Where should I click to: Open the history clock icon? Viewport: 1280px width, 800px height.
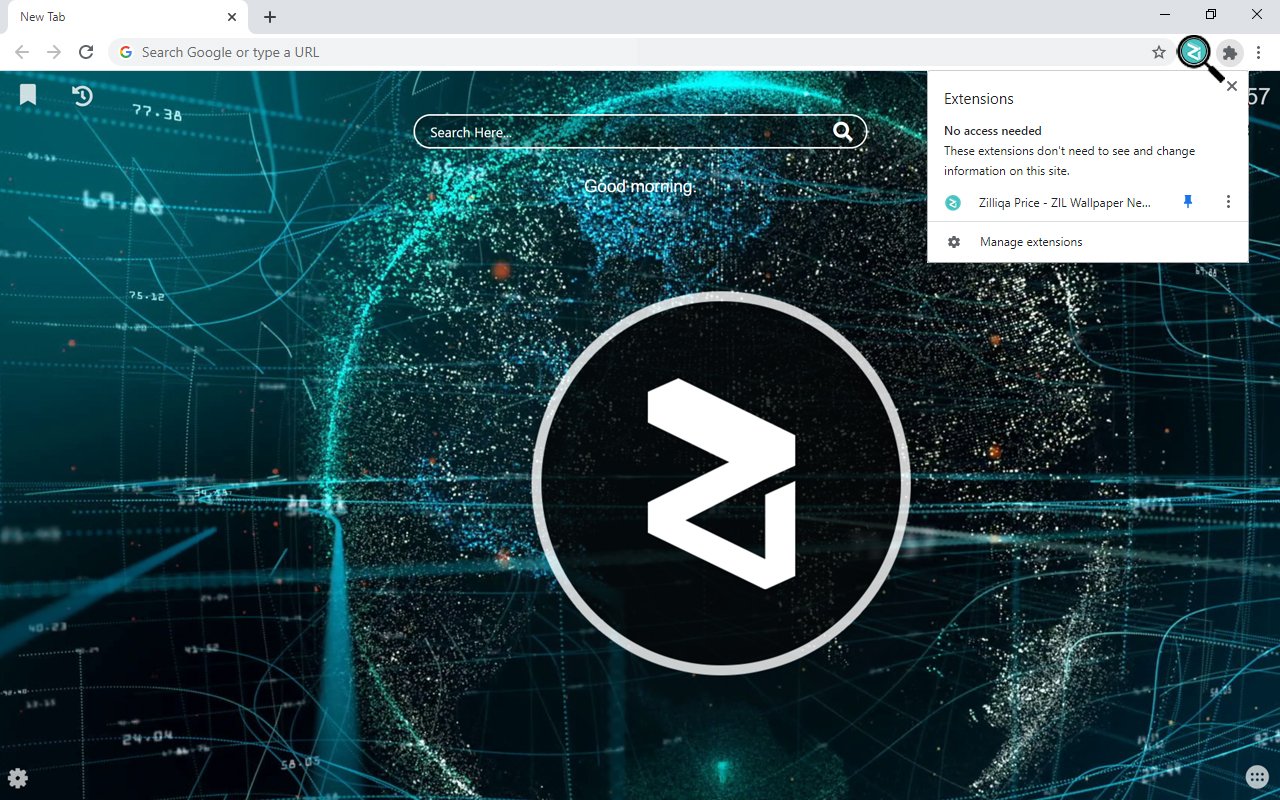(82, 95)
